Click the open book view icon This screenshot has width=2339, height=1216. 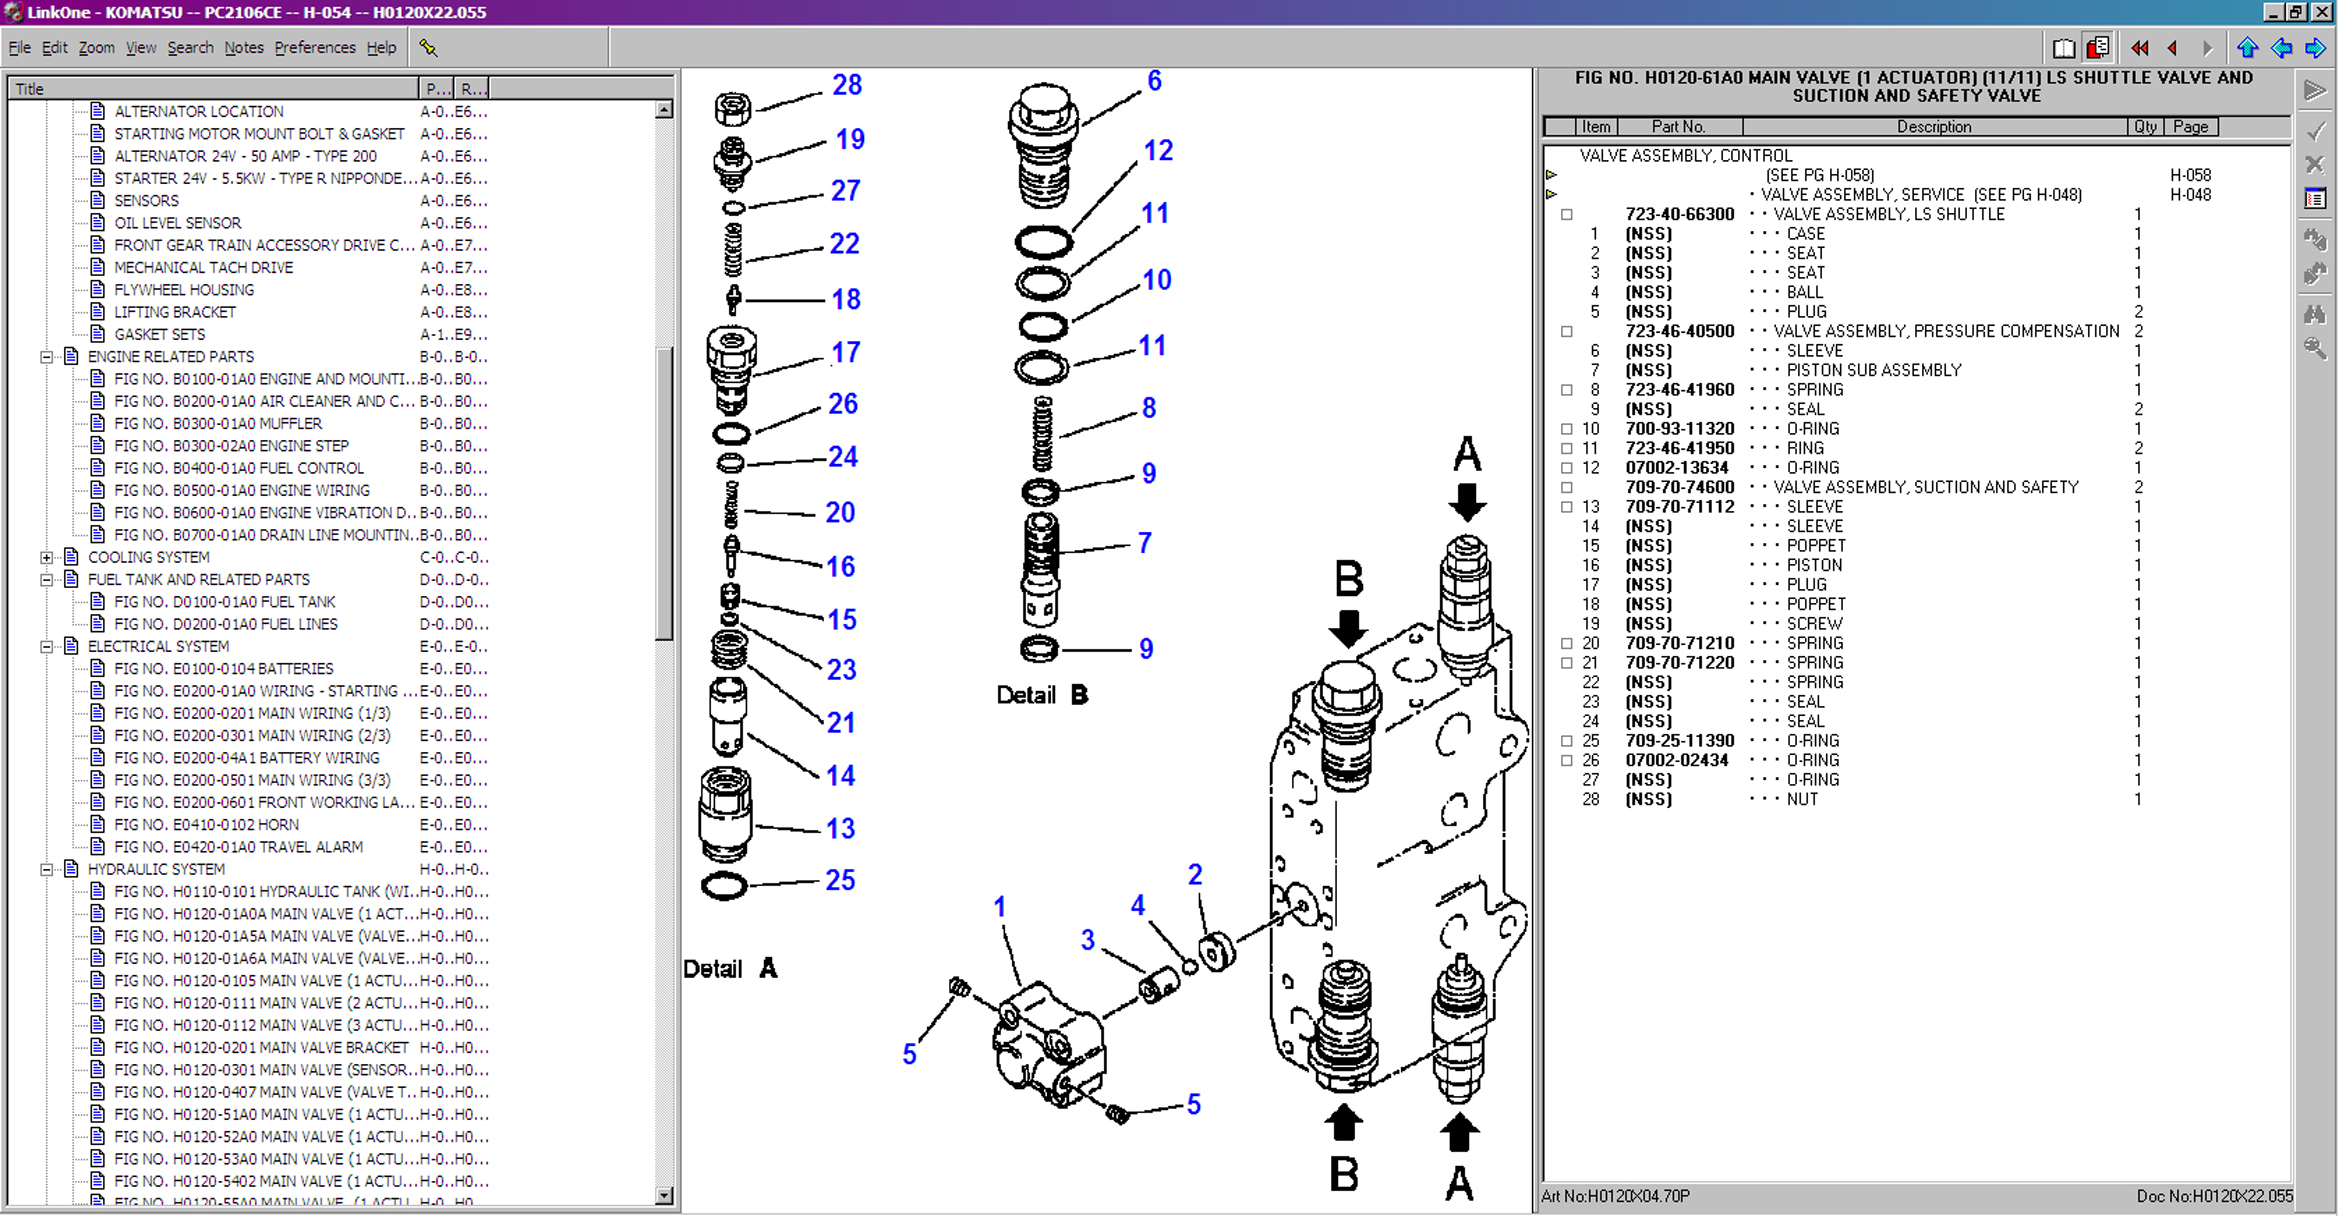[2063, 48]
